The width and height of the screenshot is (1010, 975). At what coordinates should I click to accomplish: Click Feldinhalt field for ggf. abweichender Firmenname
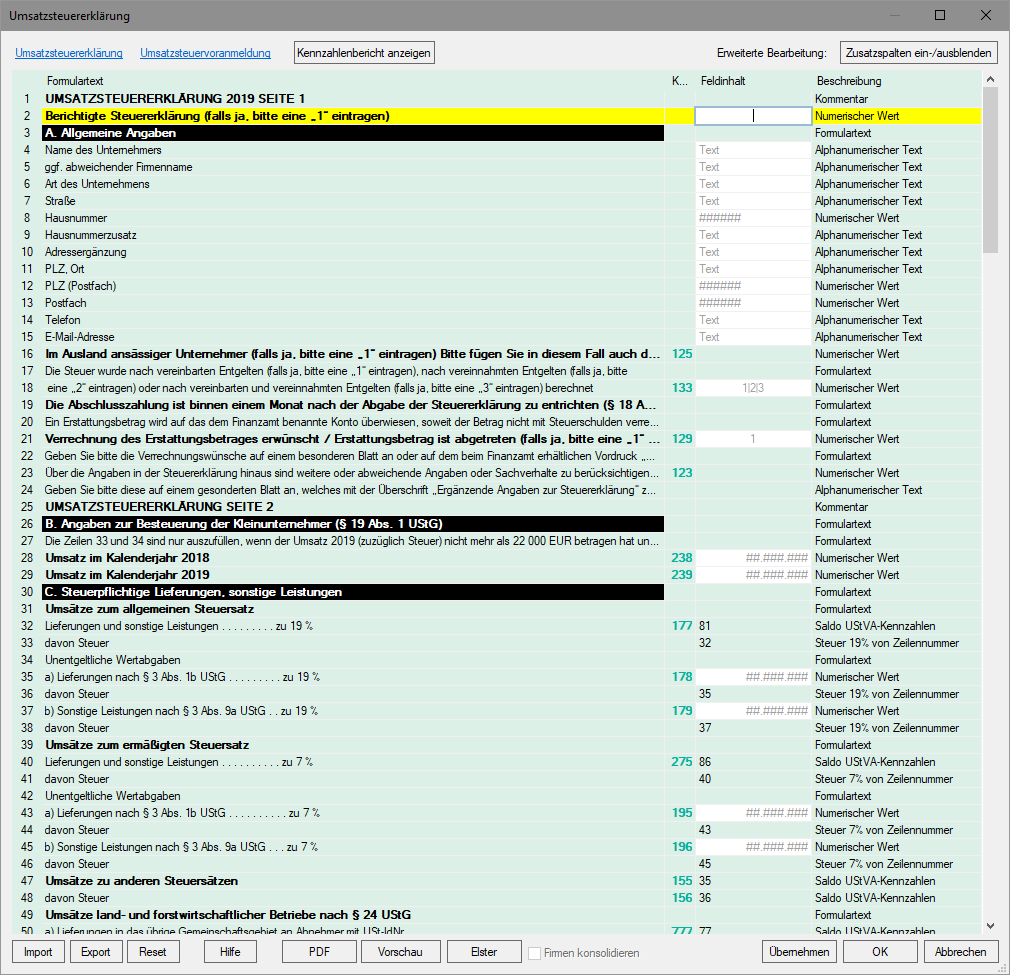[753, 167]
